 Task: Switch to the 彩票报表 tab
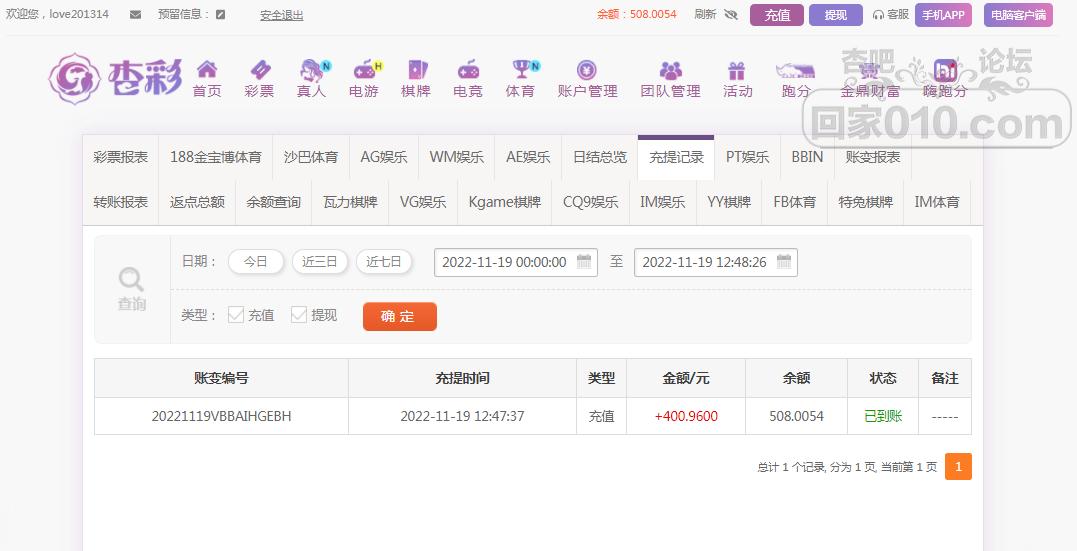point(121,157)
